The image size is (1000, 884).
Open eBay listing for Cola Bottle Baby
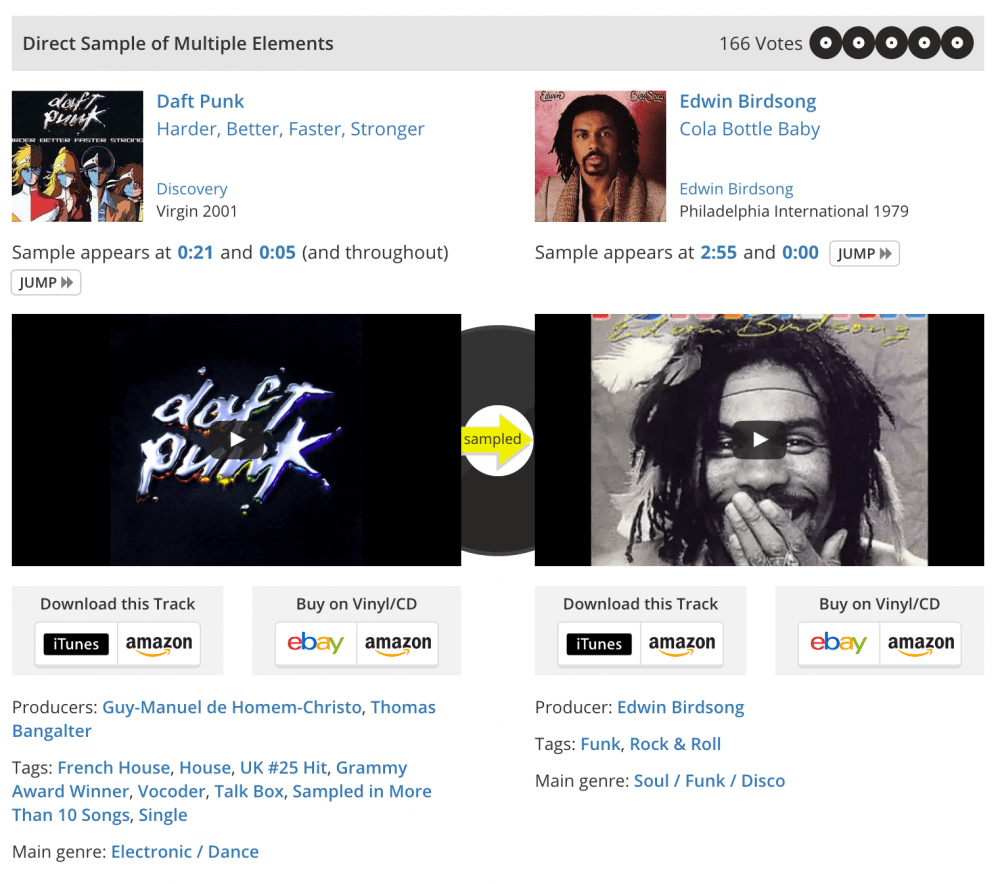click(x=838, y=644)
